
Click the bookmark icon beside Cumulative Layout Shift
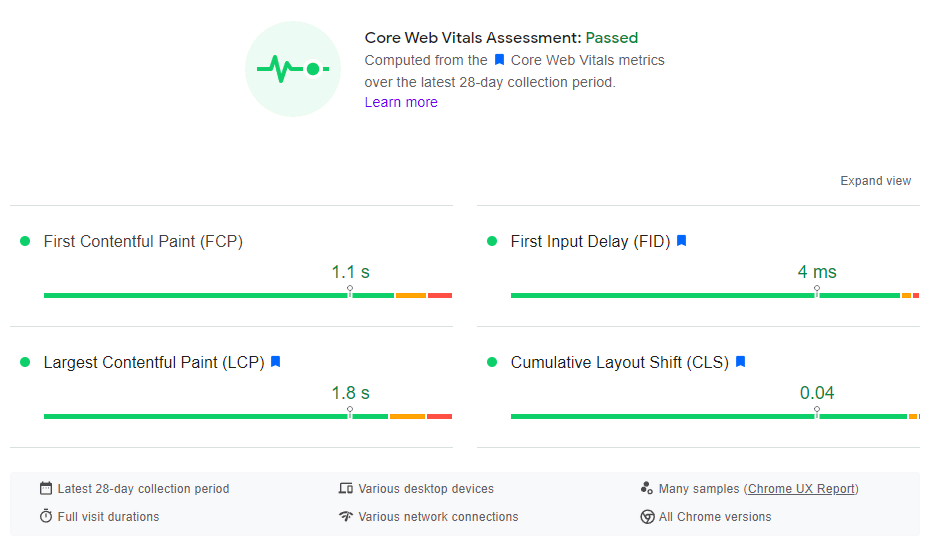[x=741, y=362]
